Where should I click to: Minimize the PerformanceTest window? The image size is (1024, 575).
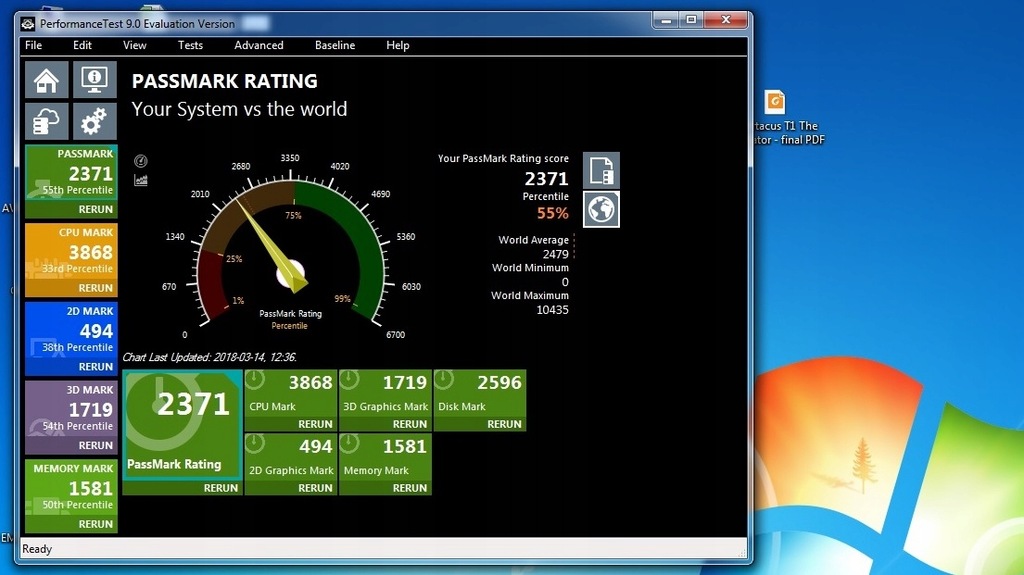point(665,20)
